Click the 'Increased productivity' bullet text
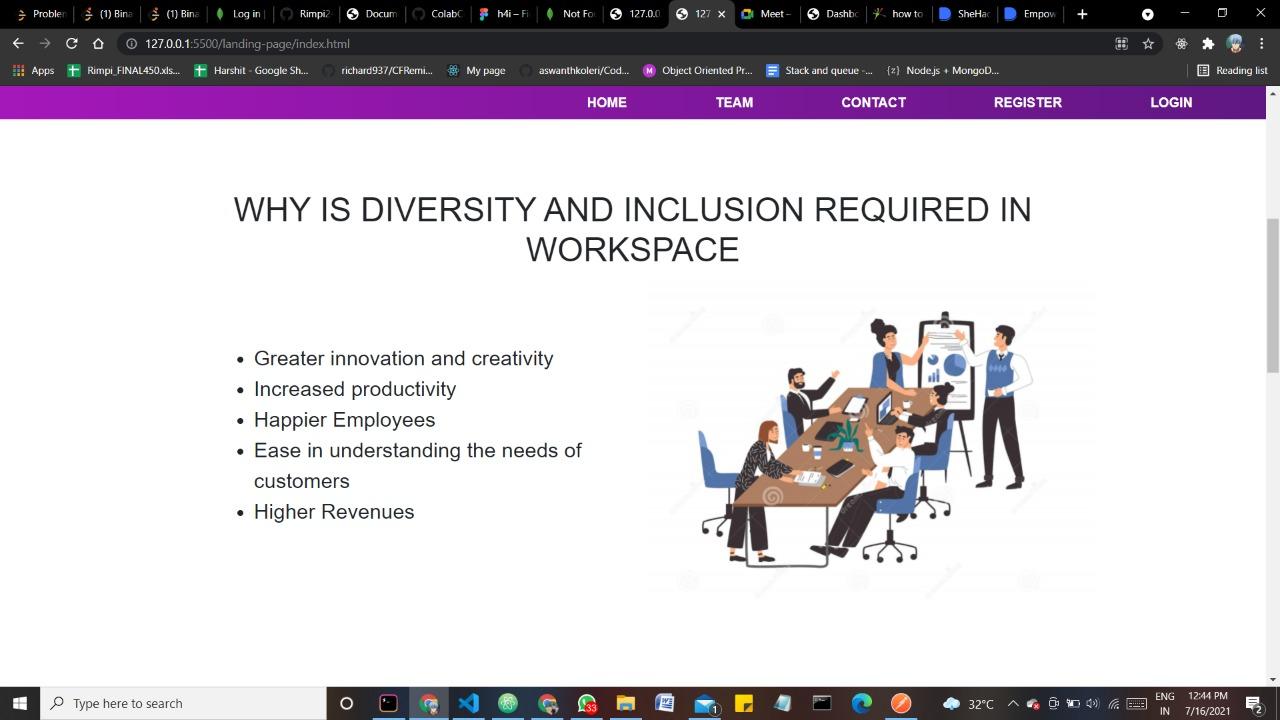Viewport: 1280px width, 720px height. (x=355, y=389)
